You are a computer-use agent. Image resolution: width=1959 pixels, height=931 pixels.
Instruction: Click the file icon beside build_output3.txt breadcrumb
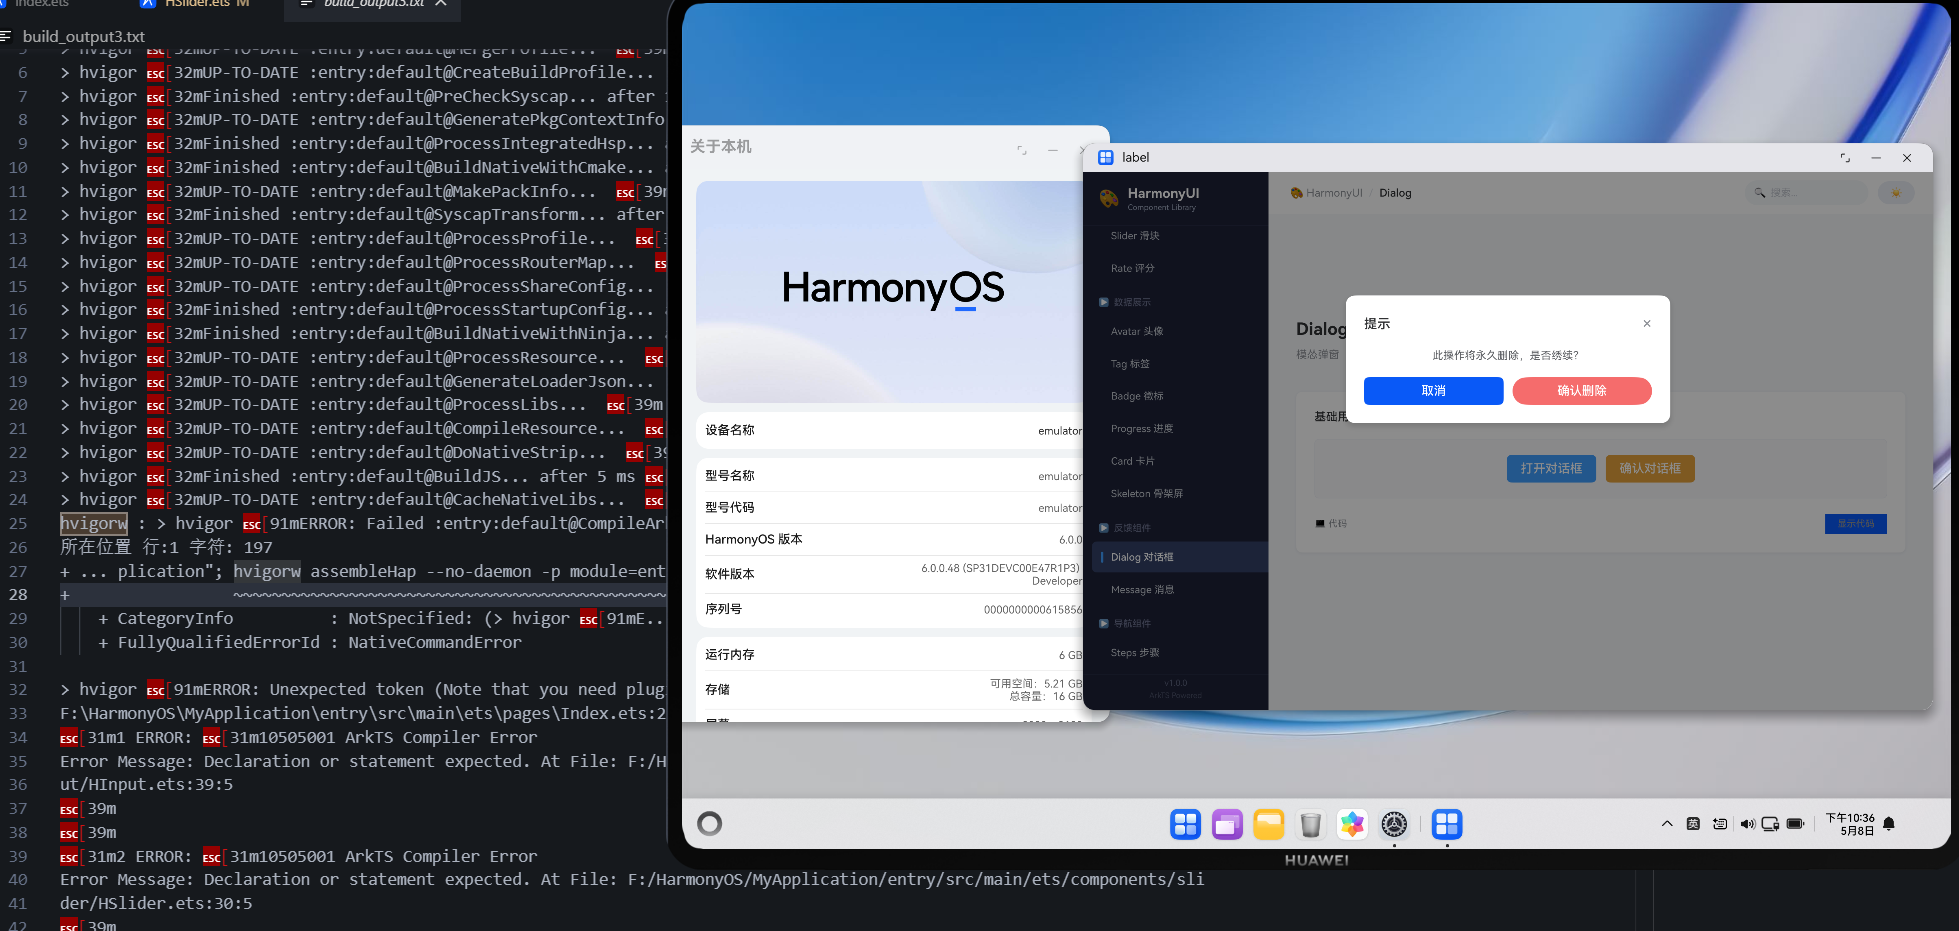click(7, 36)
